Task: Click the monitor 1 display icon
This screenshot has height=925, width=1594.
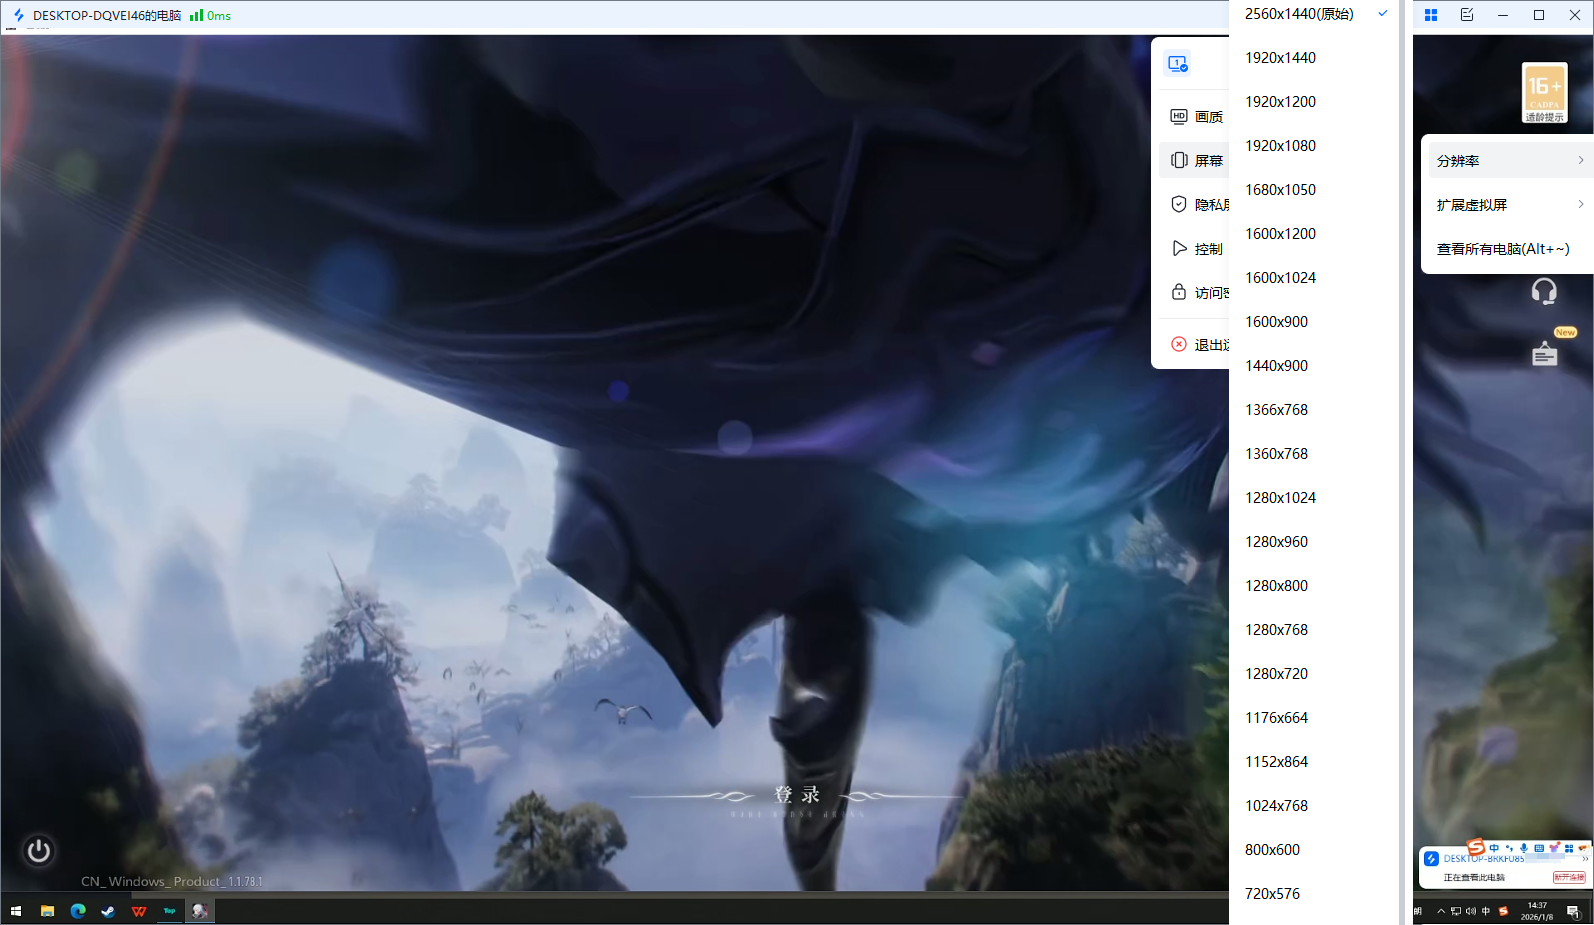Action: click(x=1178, y=64)
